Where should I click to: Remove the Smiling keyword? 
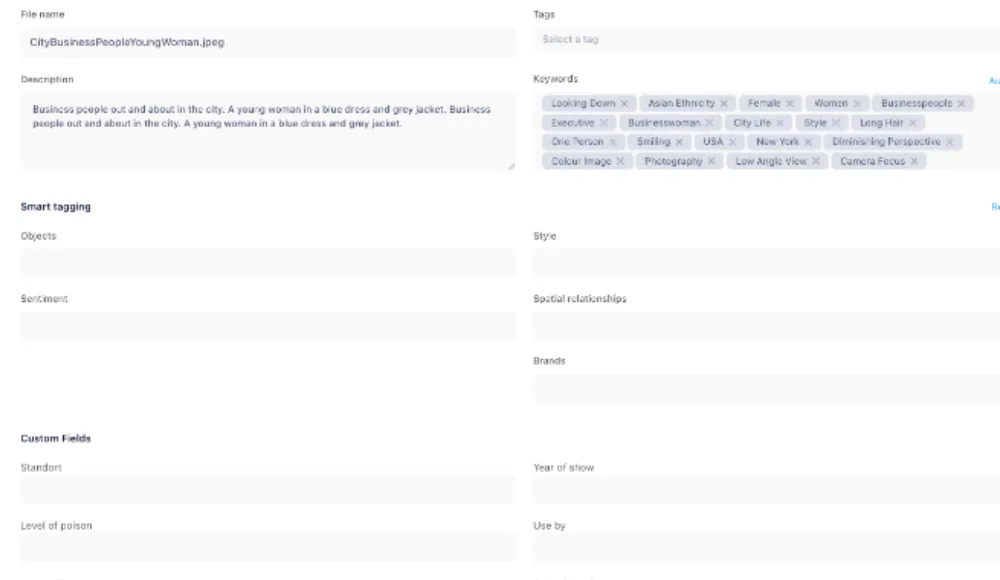click(679, 142)
